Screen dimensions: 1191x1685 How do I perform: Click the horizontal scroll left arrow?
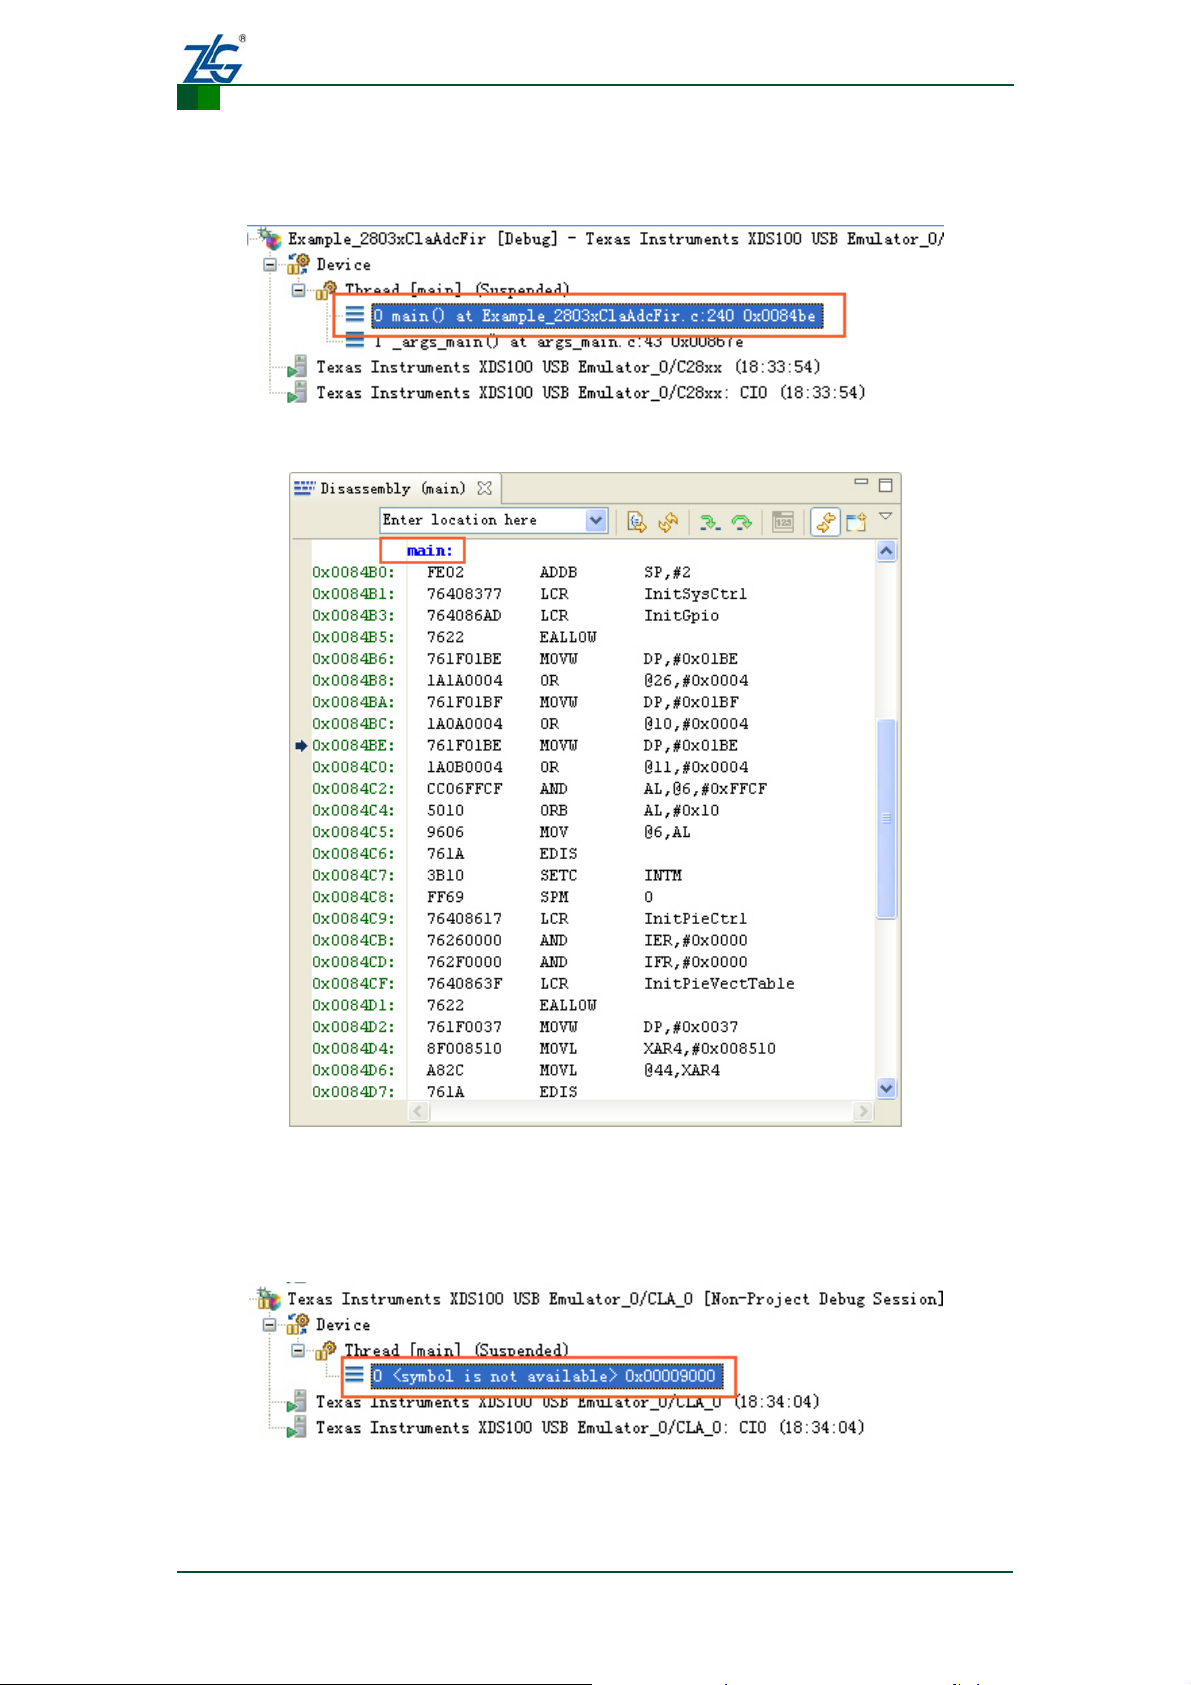(x=420, y=1111)
